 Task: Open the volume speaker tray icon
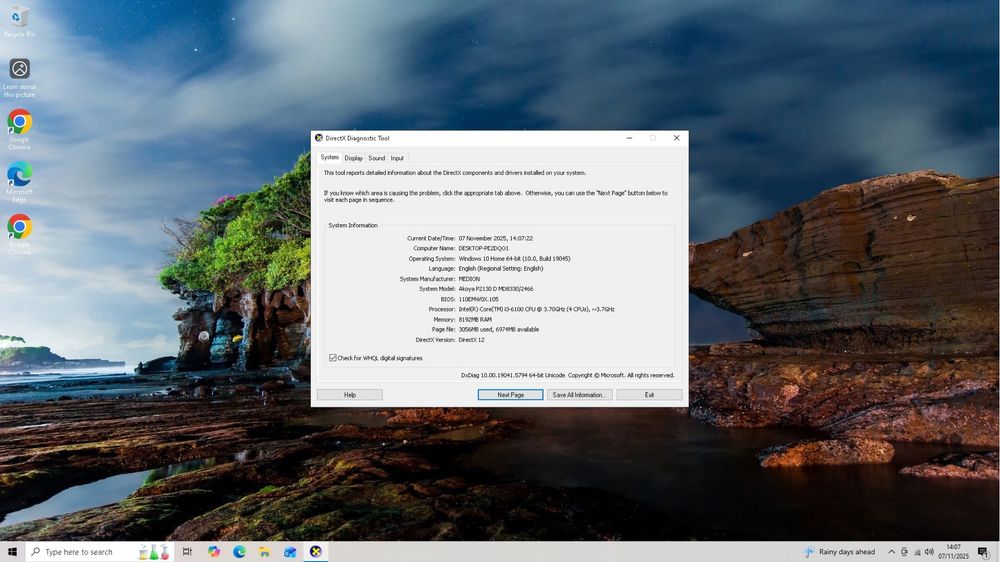pyautogui.click(x=929, y=552)
